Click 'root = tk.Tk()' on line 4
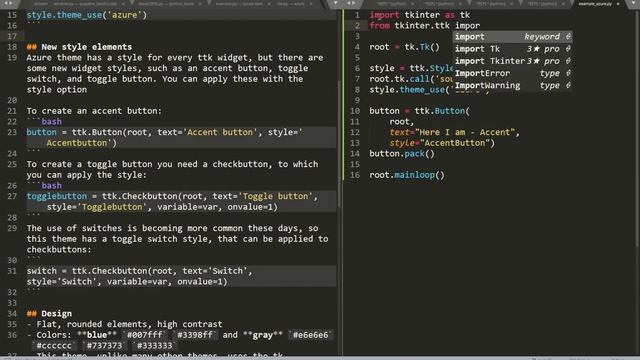640x360 pixels. pos(404,47)
